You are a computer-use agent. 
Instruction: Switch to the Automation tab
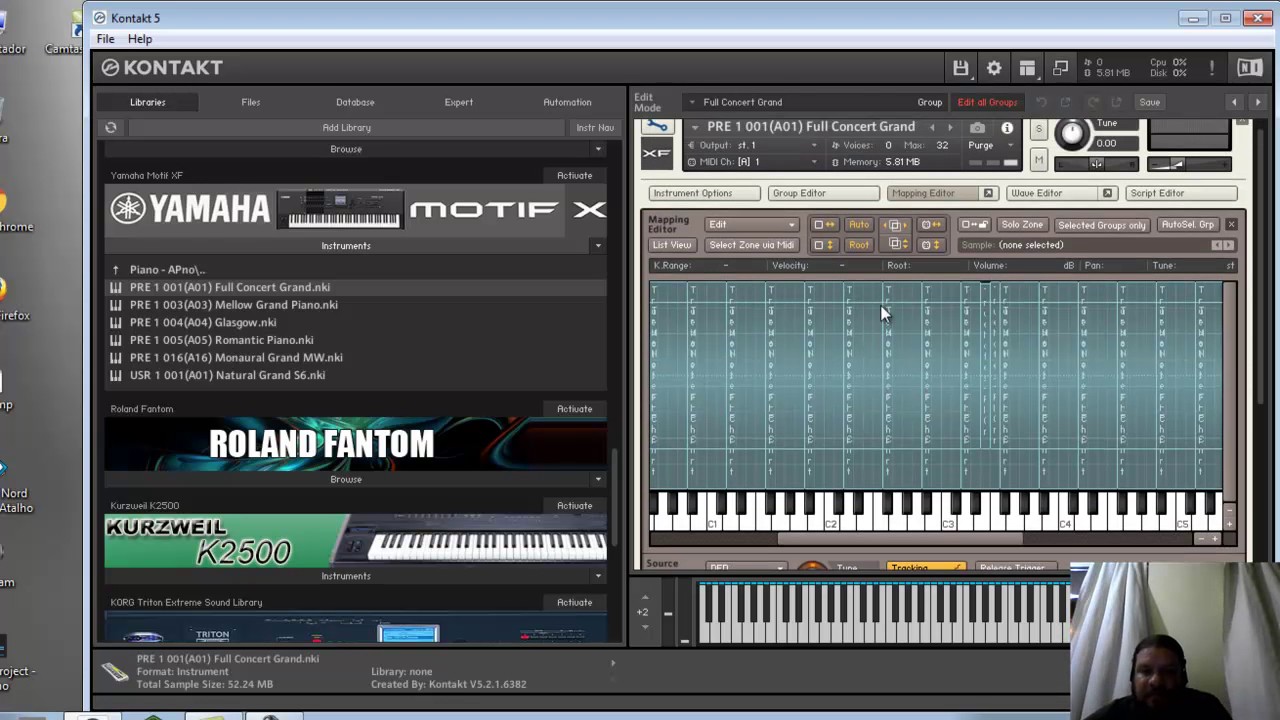pos(567,102)
